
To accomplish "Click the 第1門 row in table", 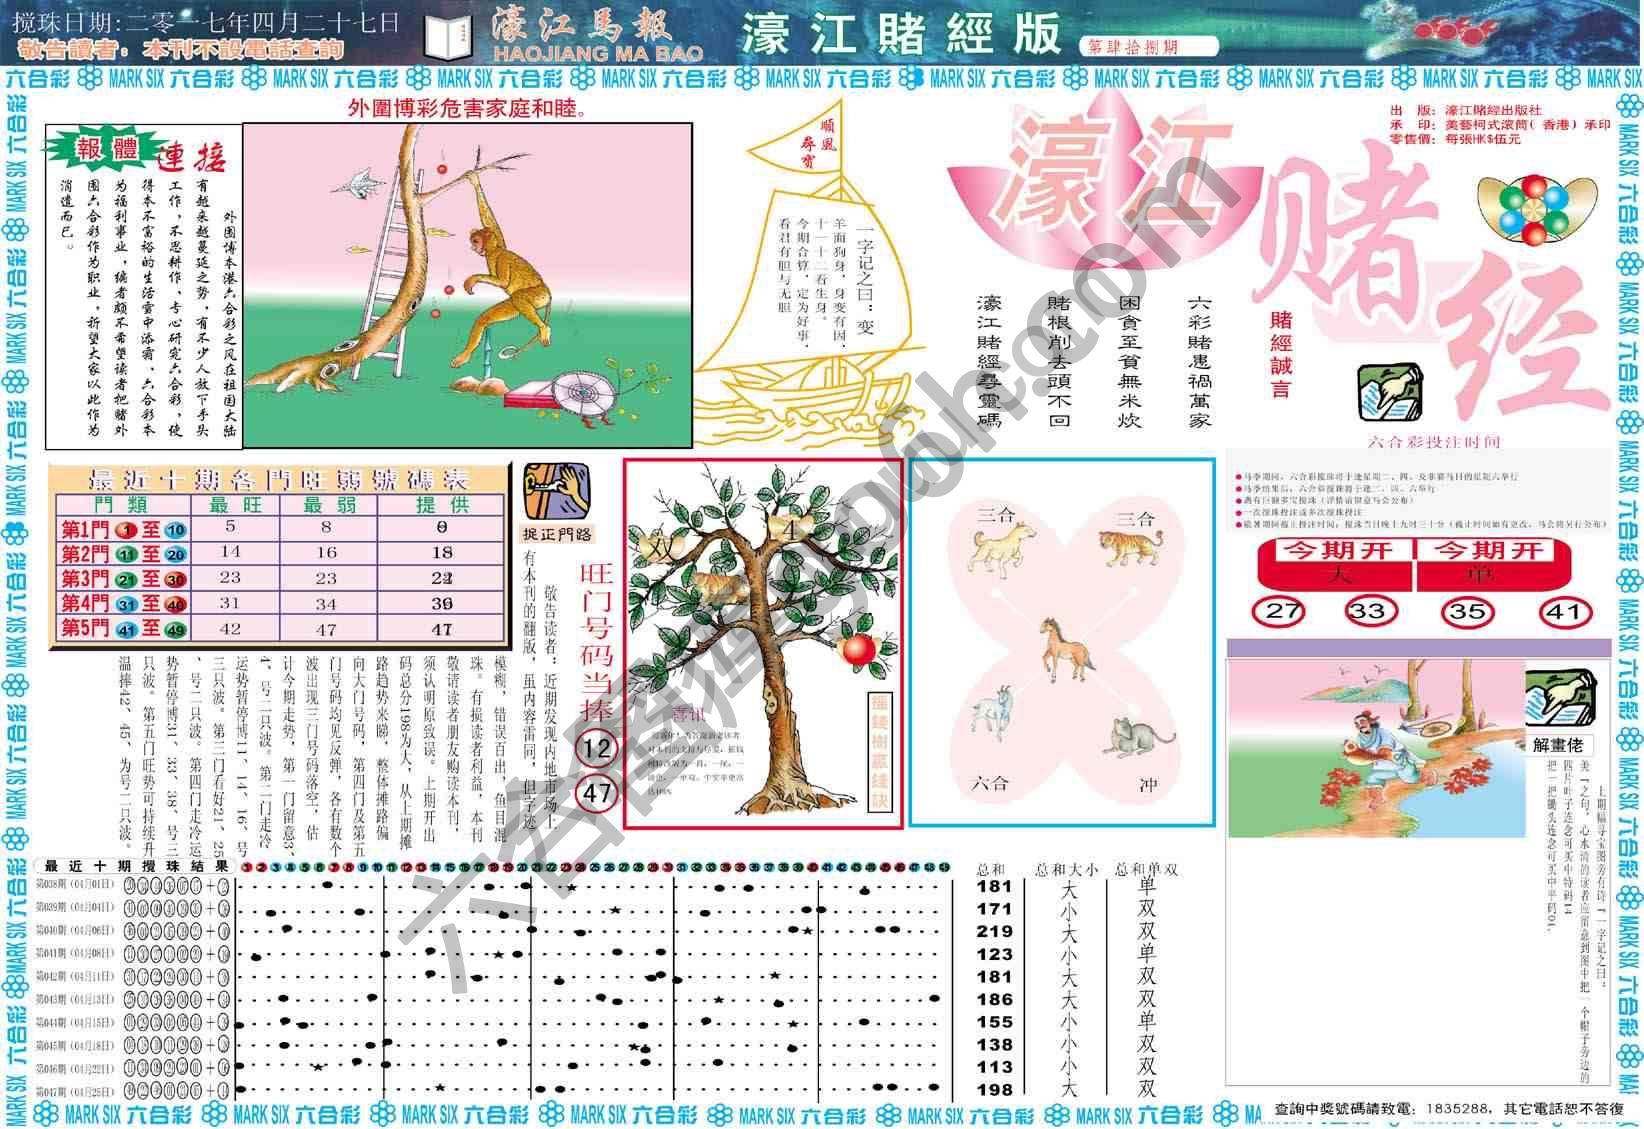I will coord(278,528).
